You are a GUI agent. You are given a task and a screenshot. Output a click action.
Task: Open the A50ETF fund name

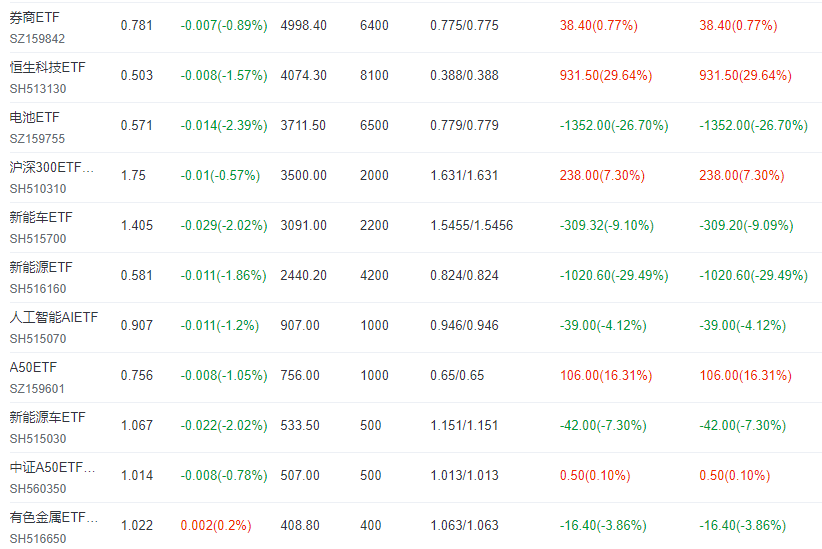tap(33, 368)
